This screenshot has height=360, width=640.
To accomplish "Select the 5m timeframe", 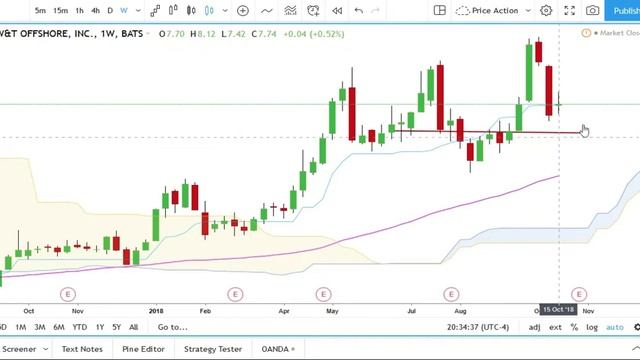I will click(40, 11).
